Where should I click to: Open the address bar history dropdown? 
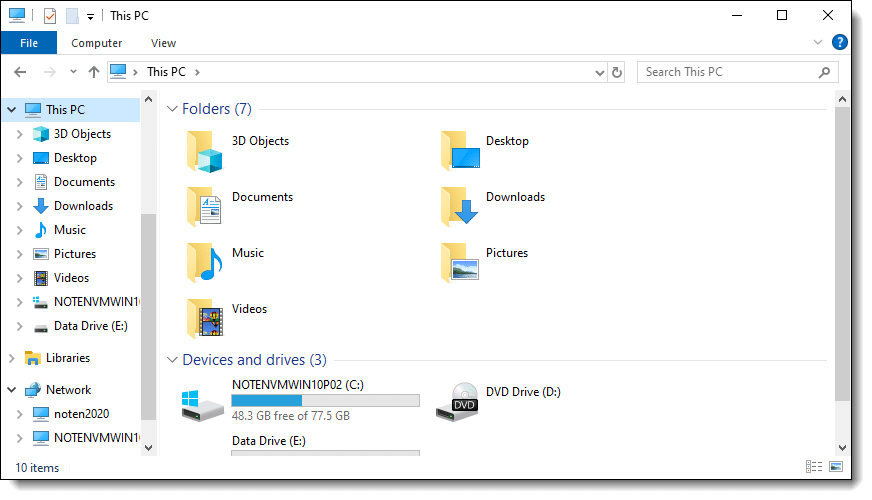pyautogui.click(x=600, y=72)
